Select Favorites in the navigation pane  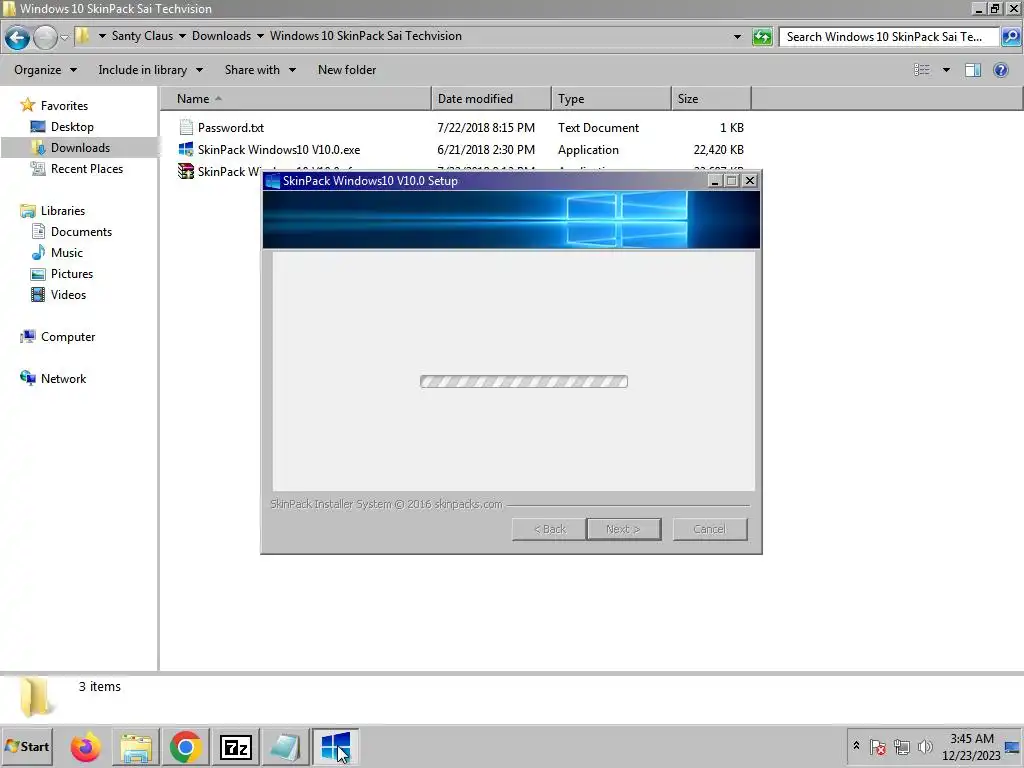[x=64, y=106]
